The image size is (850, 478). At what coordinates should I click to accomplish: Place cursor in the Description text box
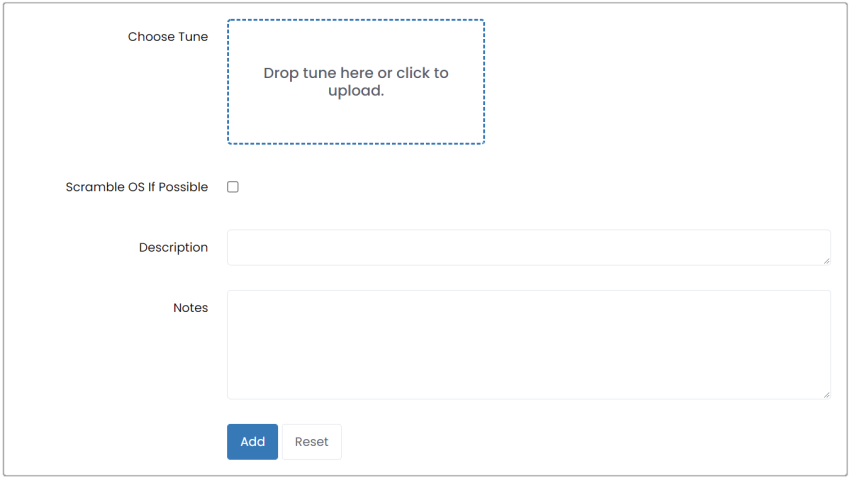tap(528, 248)
